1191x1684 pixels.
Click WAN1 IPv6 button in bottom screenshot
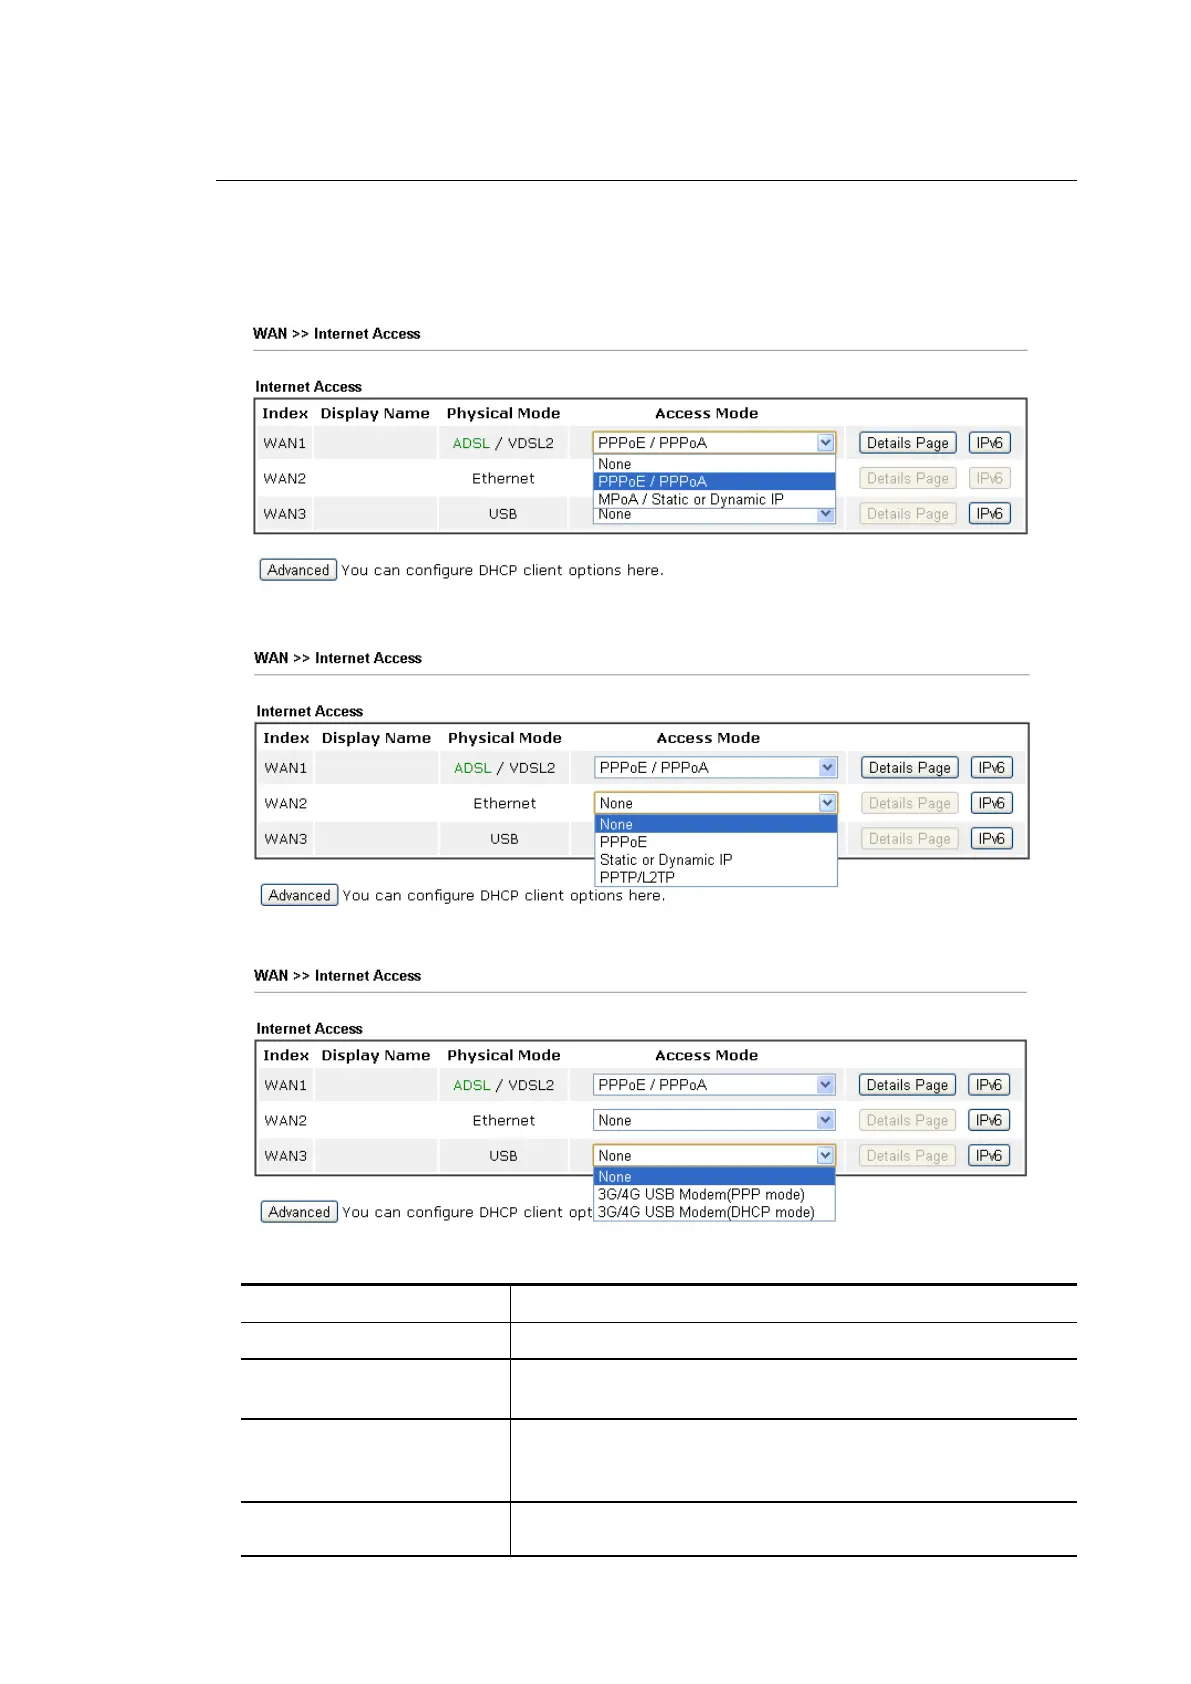click(989, 1085)
